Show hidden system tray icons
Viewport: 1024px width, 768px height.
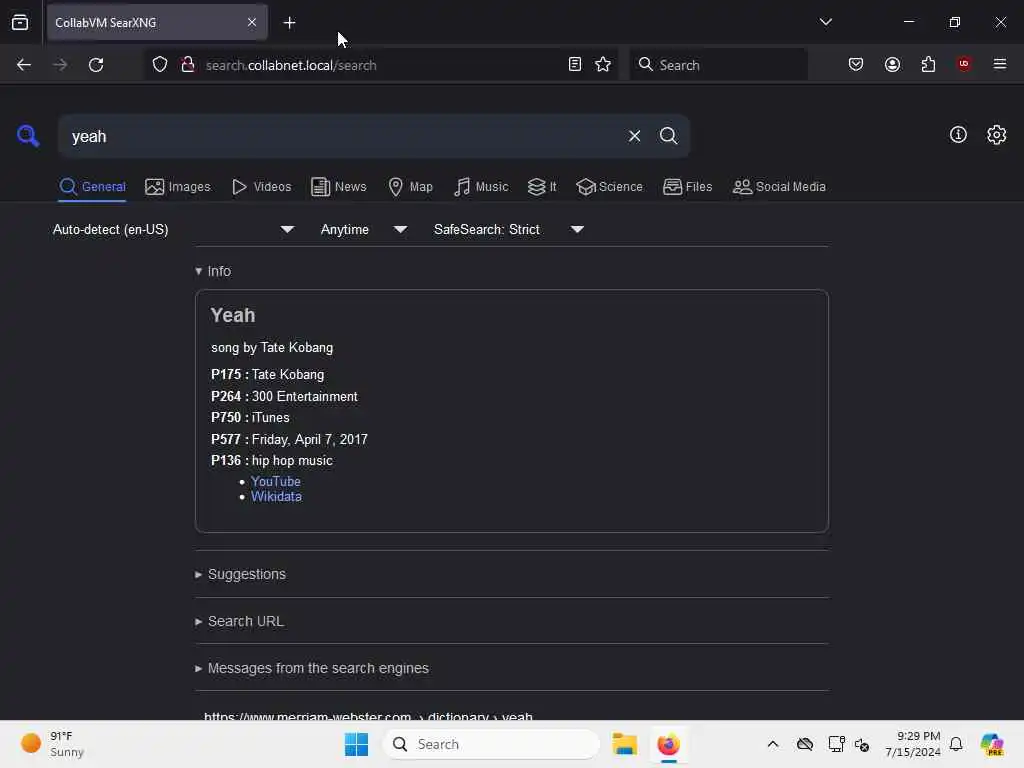pos(773,744)
